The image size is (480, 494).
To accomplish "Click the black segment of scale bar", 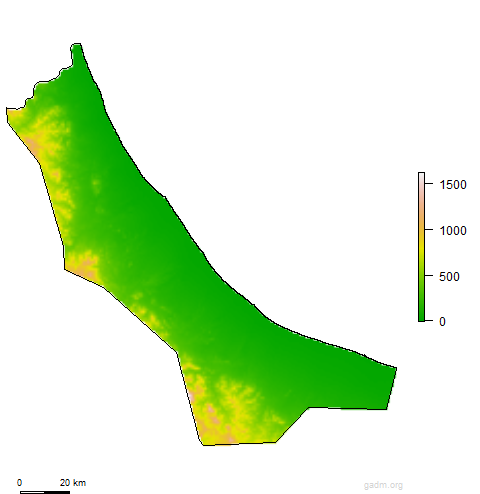I will coord(57,492).
